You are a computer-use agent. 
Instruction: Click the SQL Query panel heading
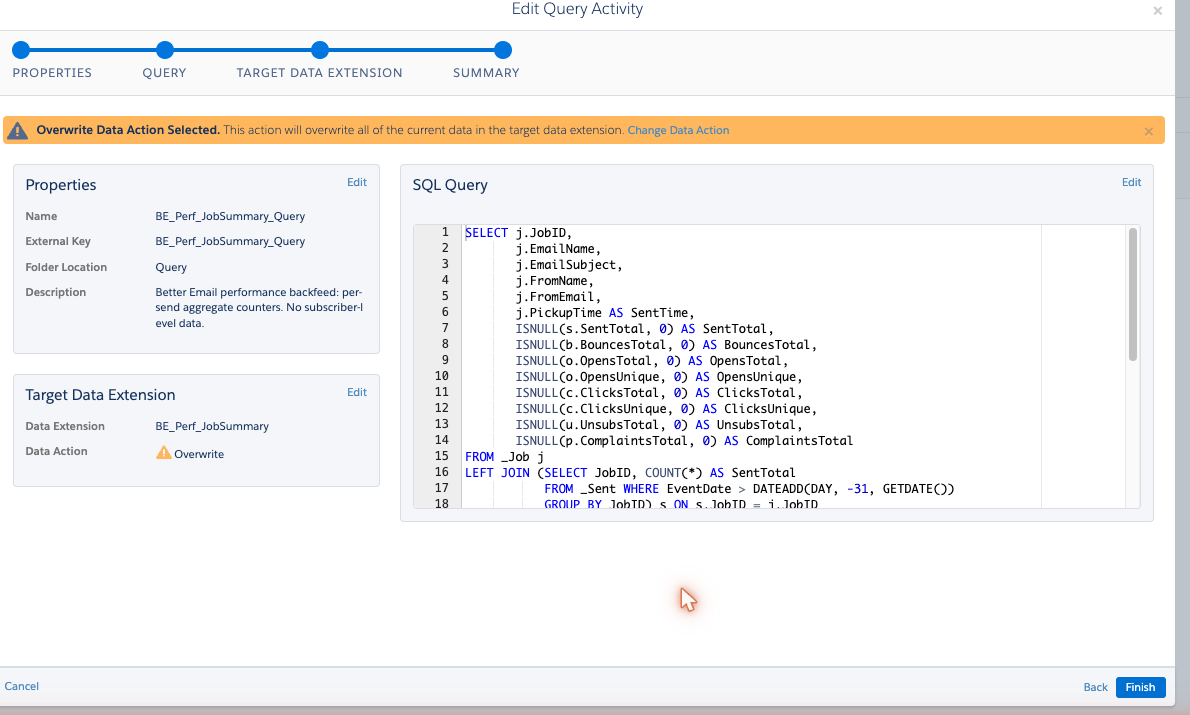point(450,185)
